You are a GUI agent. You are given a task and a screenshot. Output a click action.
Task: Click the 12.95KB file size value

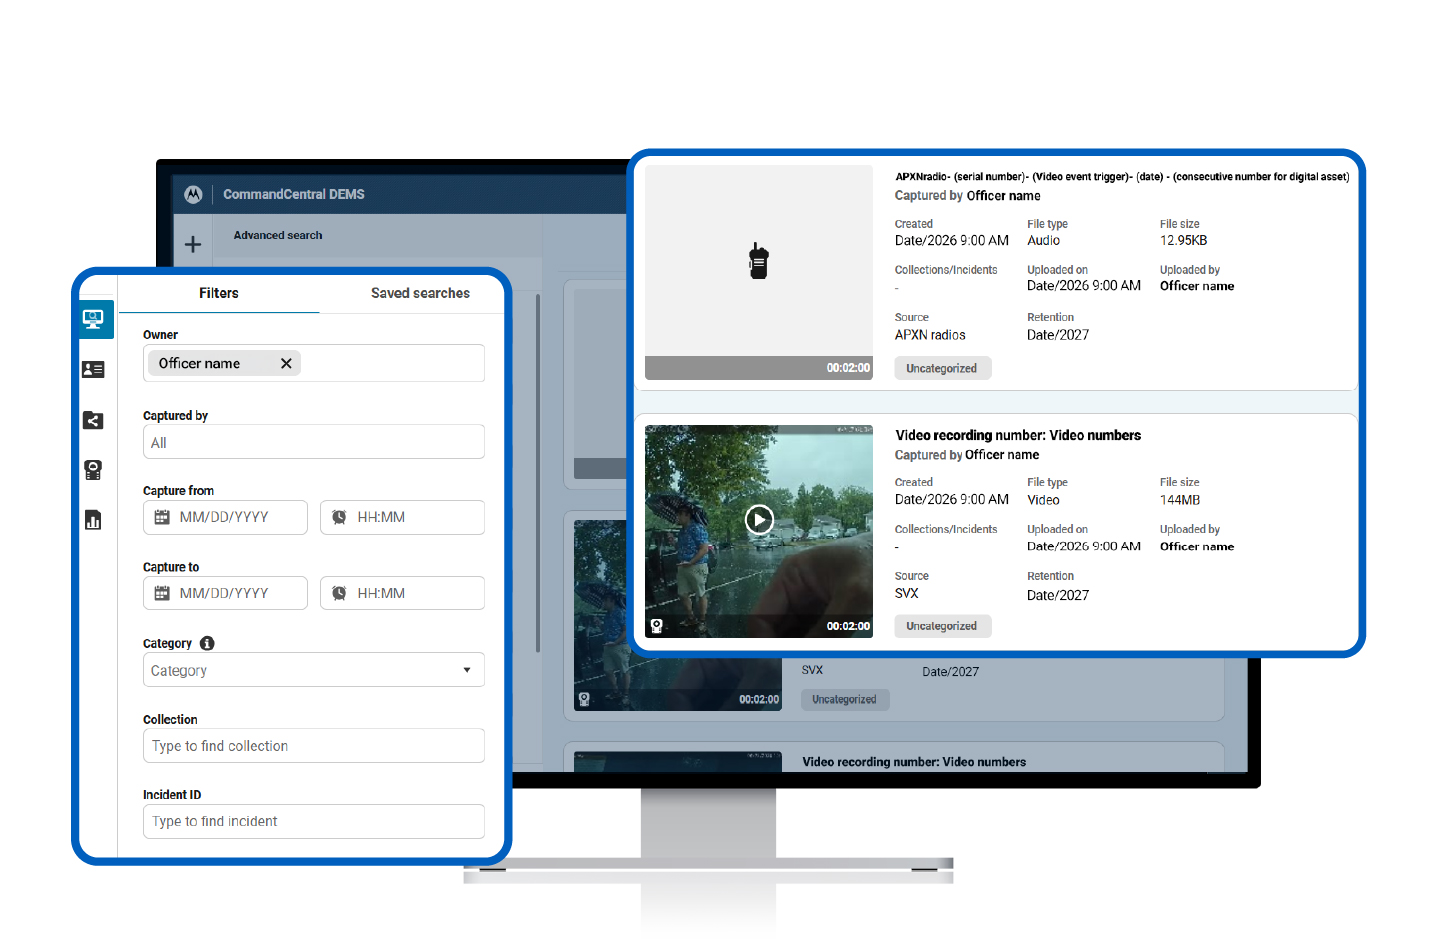pyautogui.click(x=1184, y=240)
